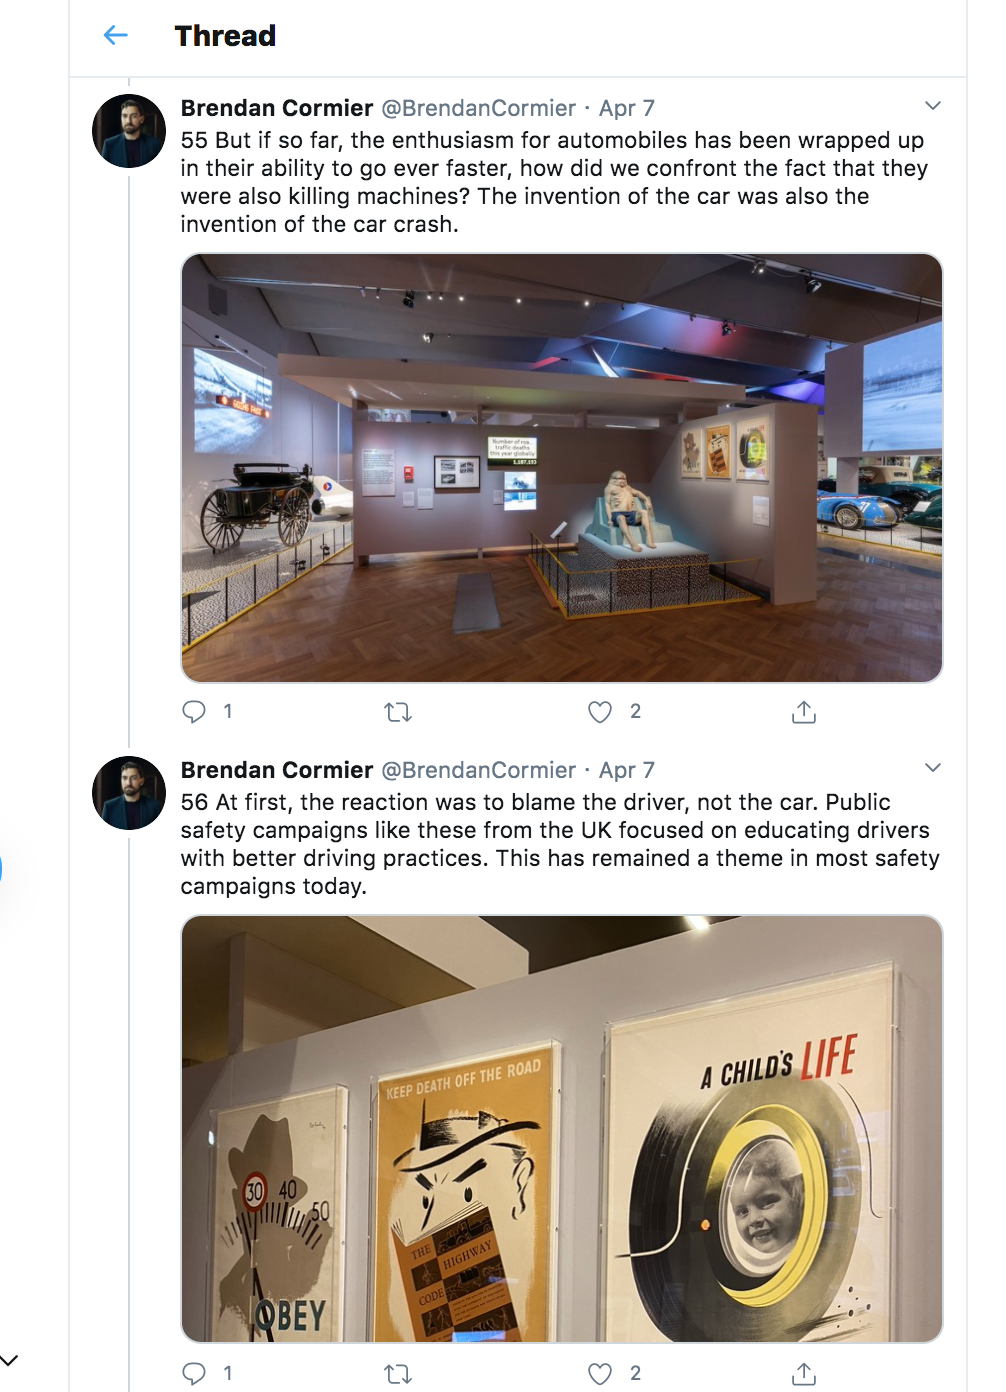Open Brendan Cormier's avatar on tweet 56
The height and width of the screenshot is (1392, 1006).
[129, 793]
